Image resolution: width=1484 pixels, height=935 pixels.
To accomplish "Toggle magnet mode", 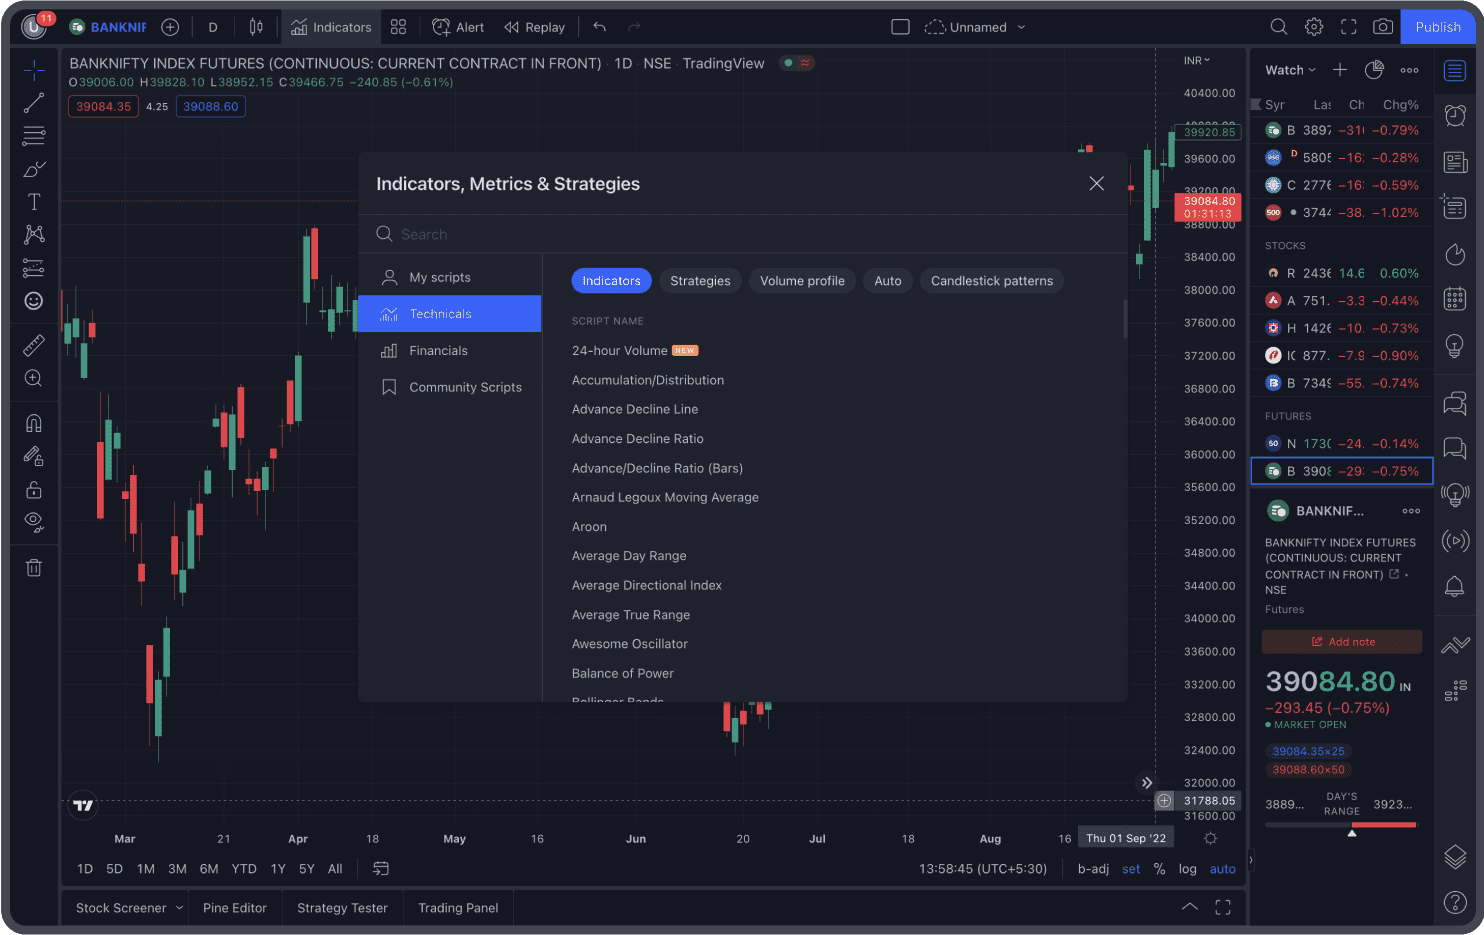I will click(34, 423).
